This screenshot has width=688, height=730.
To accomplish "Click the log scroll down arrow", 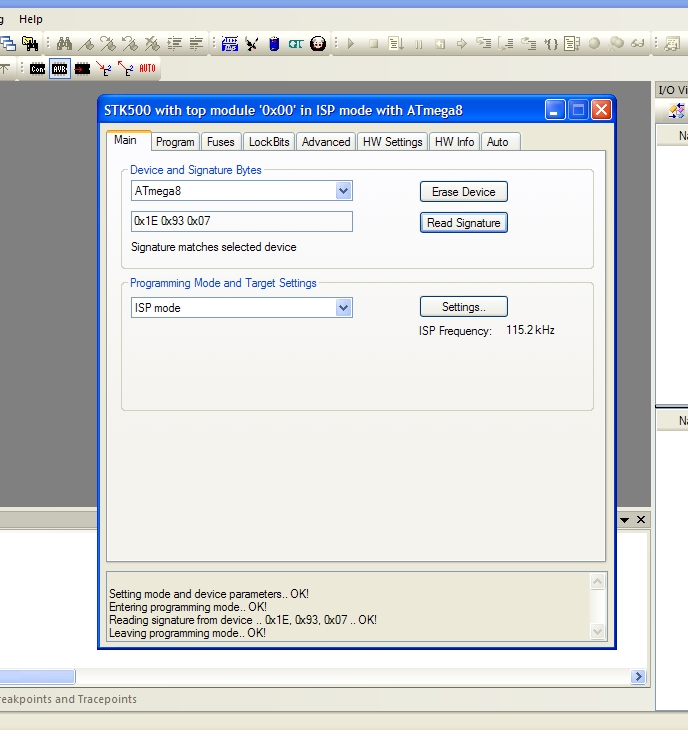I will [x=597, y=631].
